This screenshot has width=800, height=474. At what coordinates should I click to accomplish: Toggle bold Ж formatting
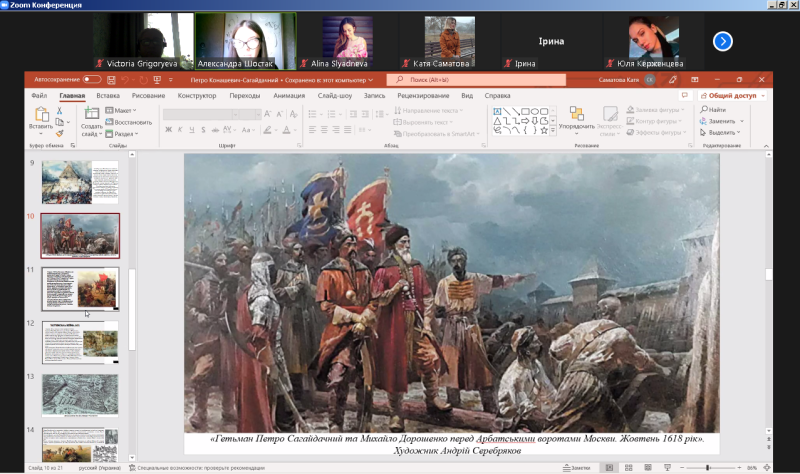(168, 130)
